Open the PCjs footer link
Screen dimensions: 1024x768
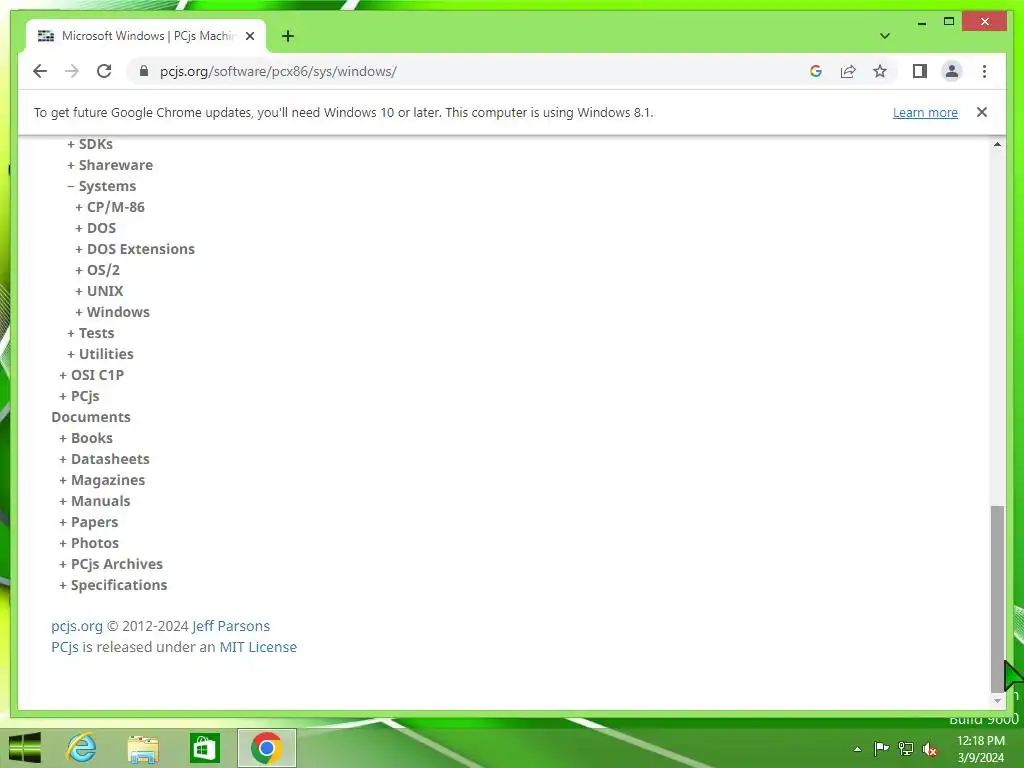65,647
